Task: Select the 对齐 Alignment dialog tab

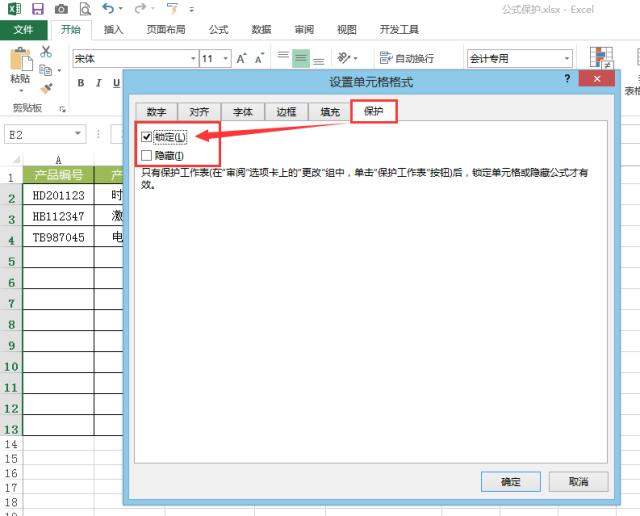Action: 199,111
